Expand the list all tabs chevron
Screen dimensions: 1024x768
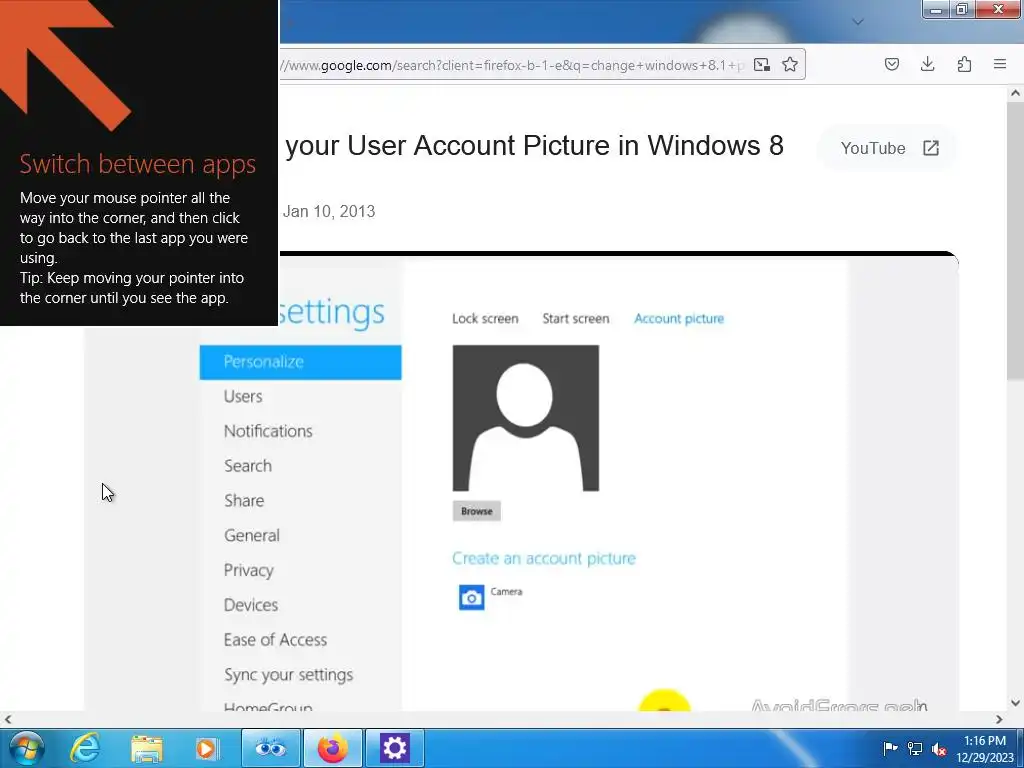858,22
